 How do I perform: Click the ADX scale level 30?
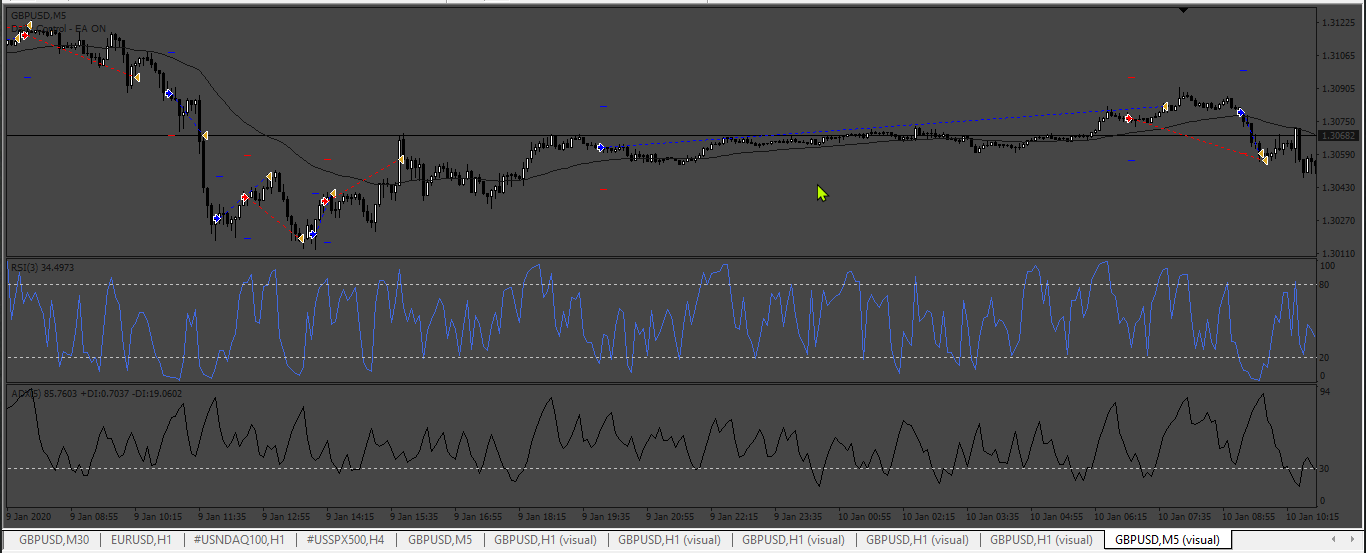point(1326,468)
